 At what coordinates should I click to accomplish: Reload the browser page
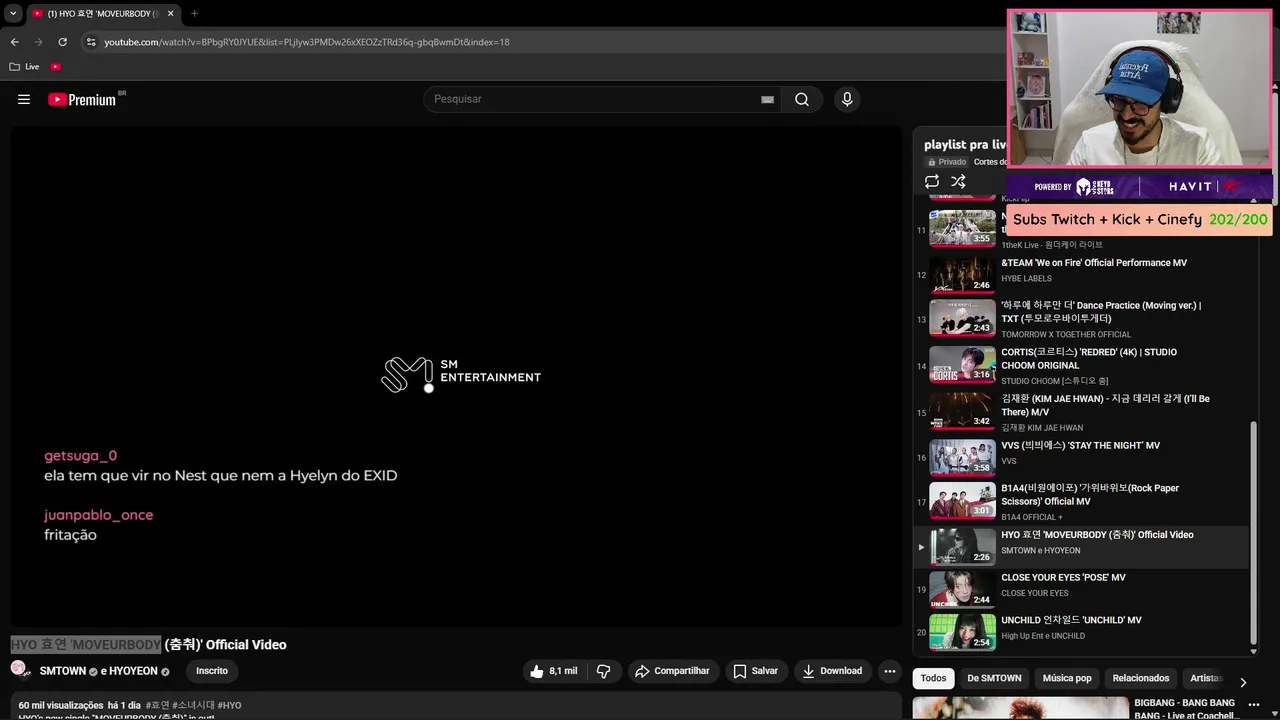tap(62, 42)
